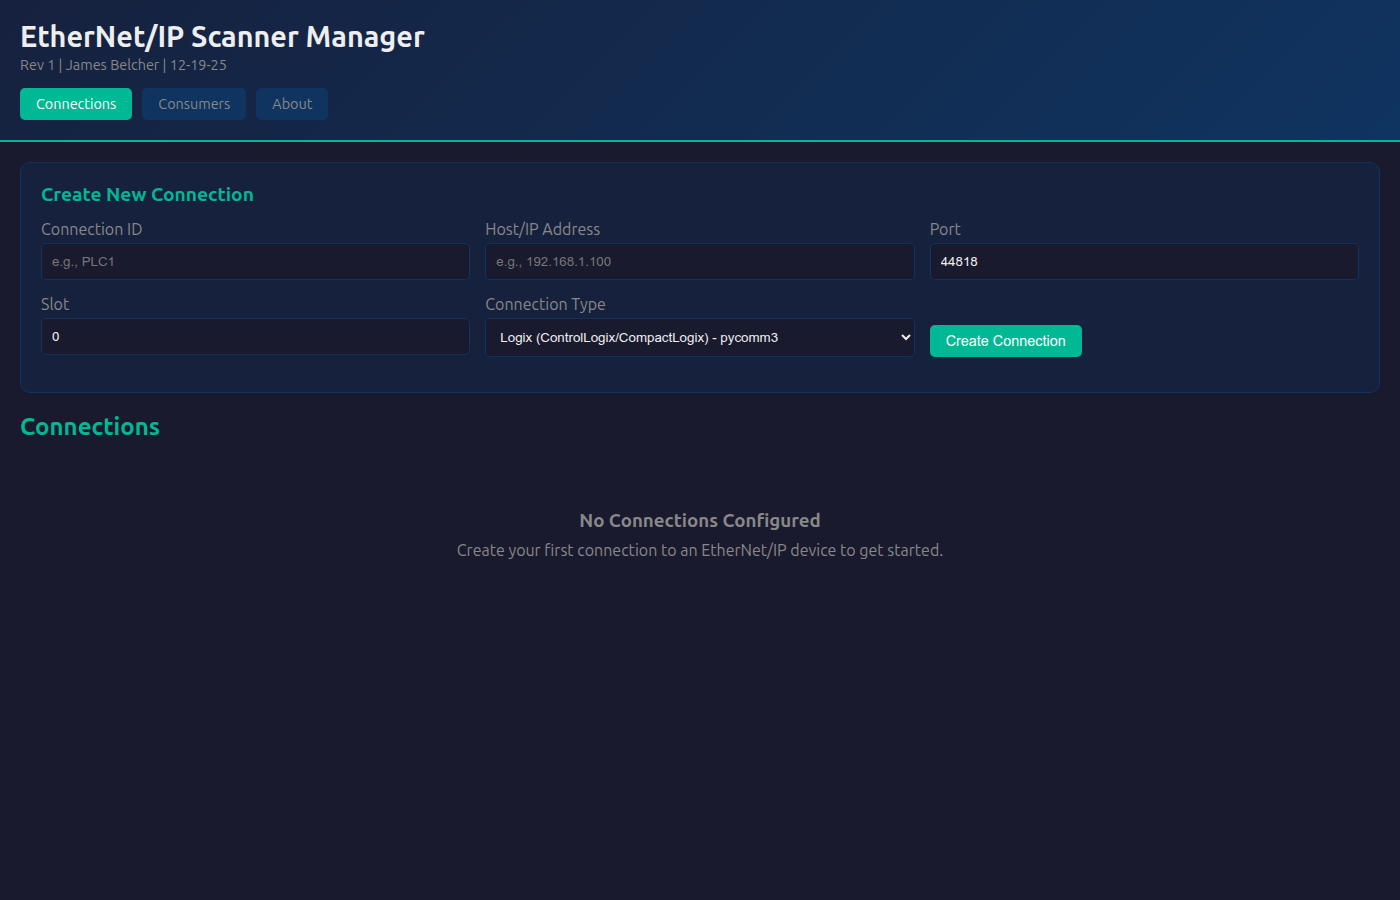Image resolution: width=1400 pixels, height=900 pixels.
Task: Click the Rev 1 James Belcher subtitle
Action: tap(124, 65)
